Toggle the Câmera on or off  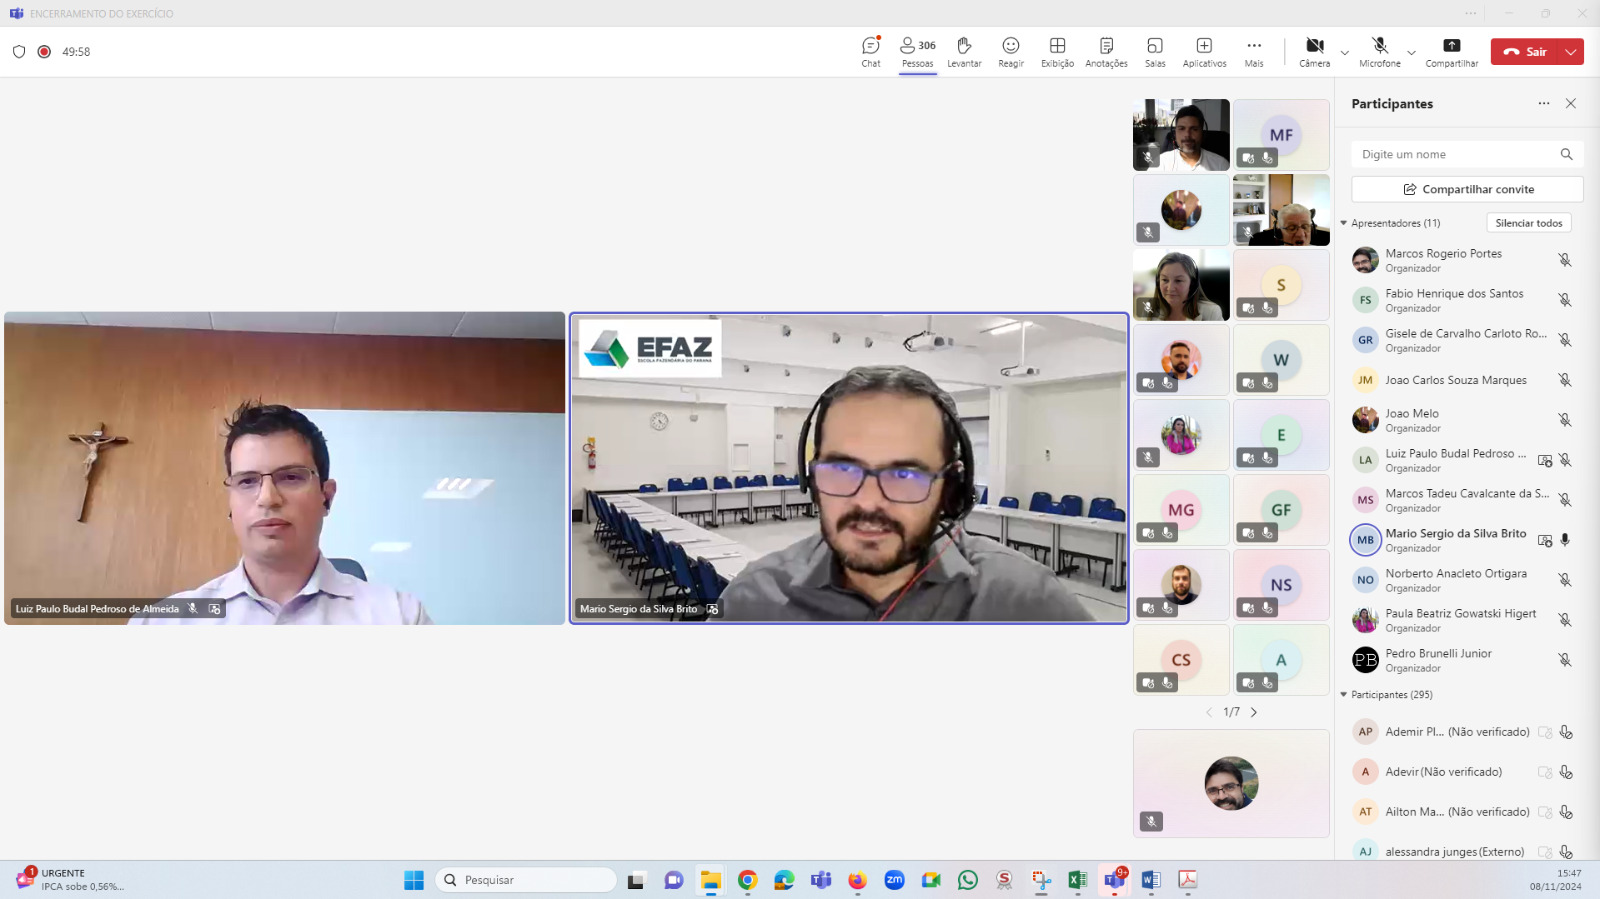pos(1315,52)
